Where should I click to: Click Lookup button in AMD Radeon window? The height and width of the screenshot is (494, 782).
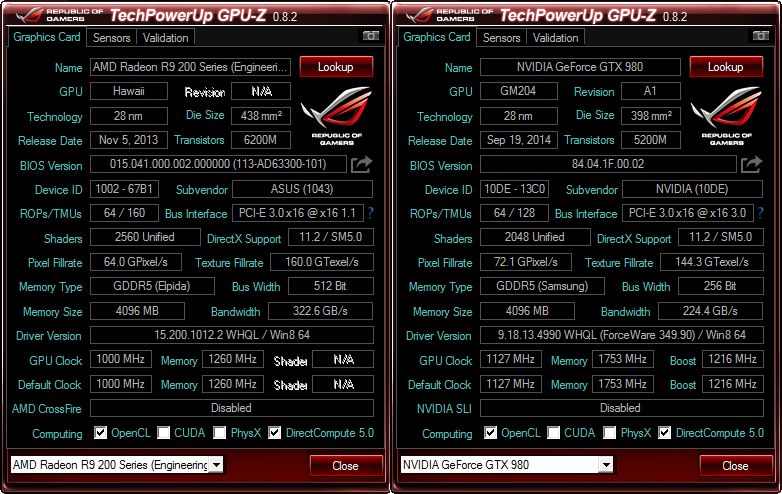pos(336,67)
